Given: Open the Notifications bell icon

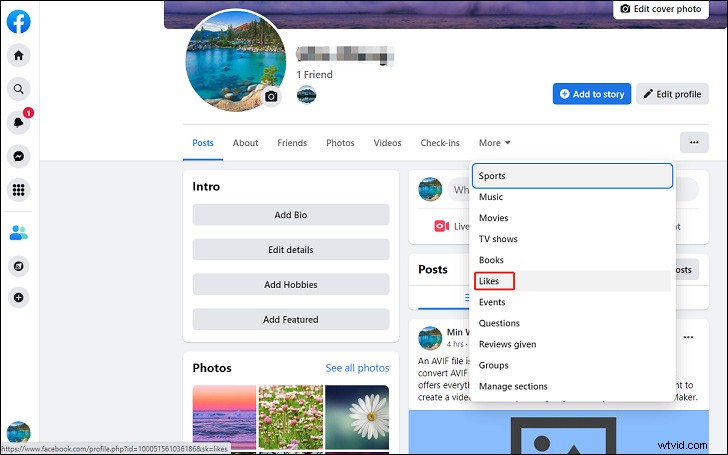Looking at the screenshot, I should coord(19,123).
